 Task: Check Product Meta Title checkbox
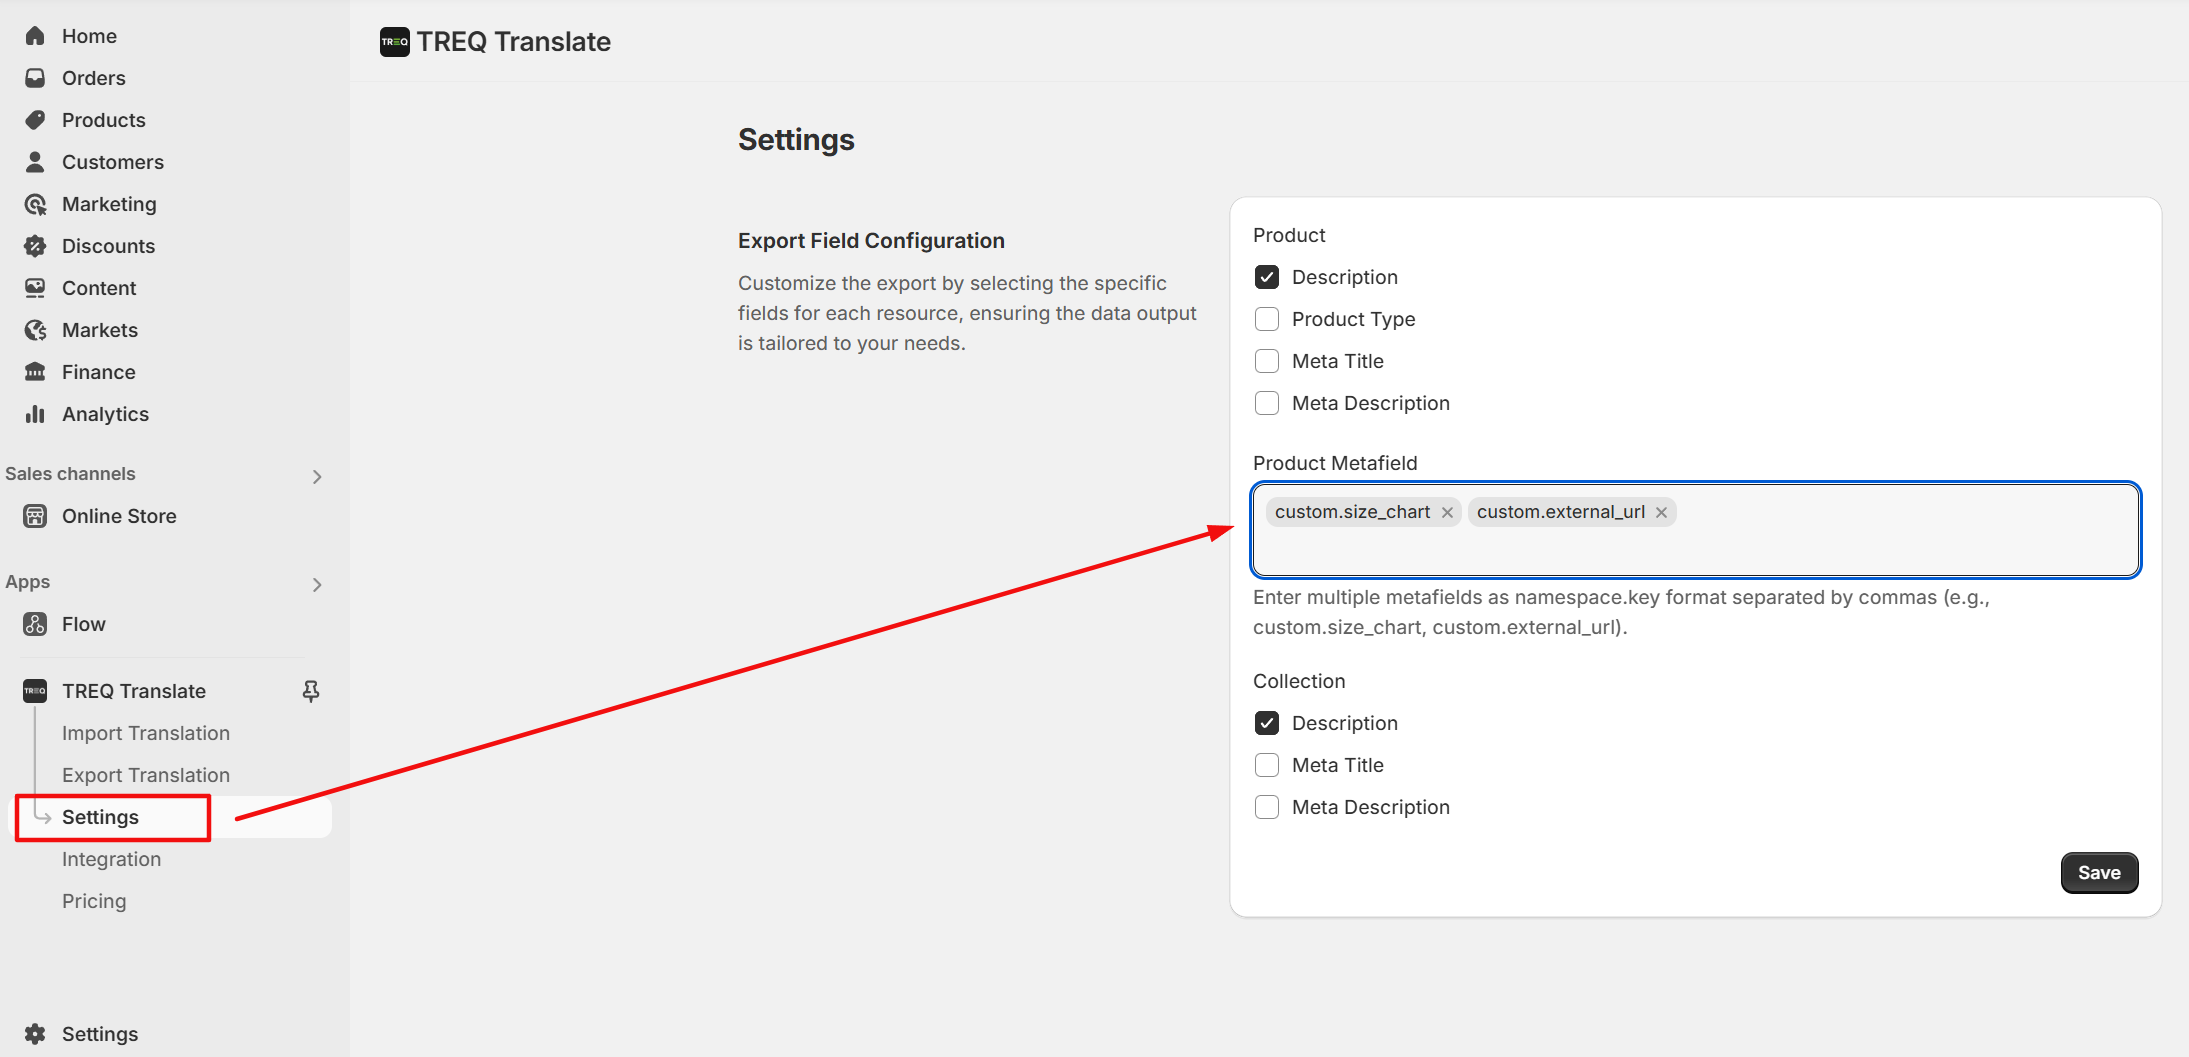[x=1267, y=361]
